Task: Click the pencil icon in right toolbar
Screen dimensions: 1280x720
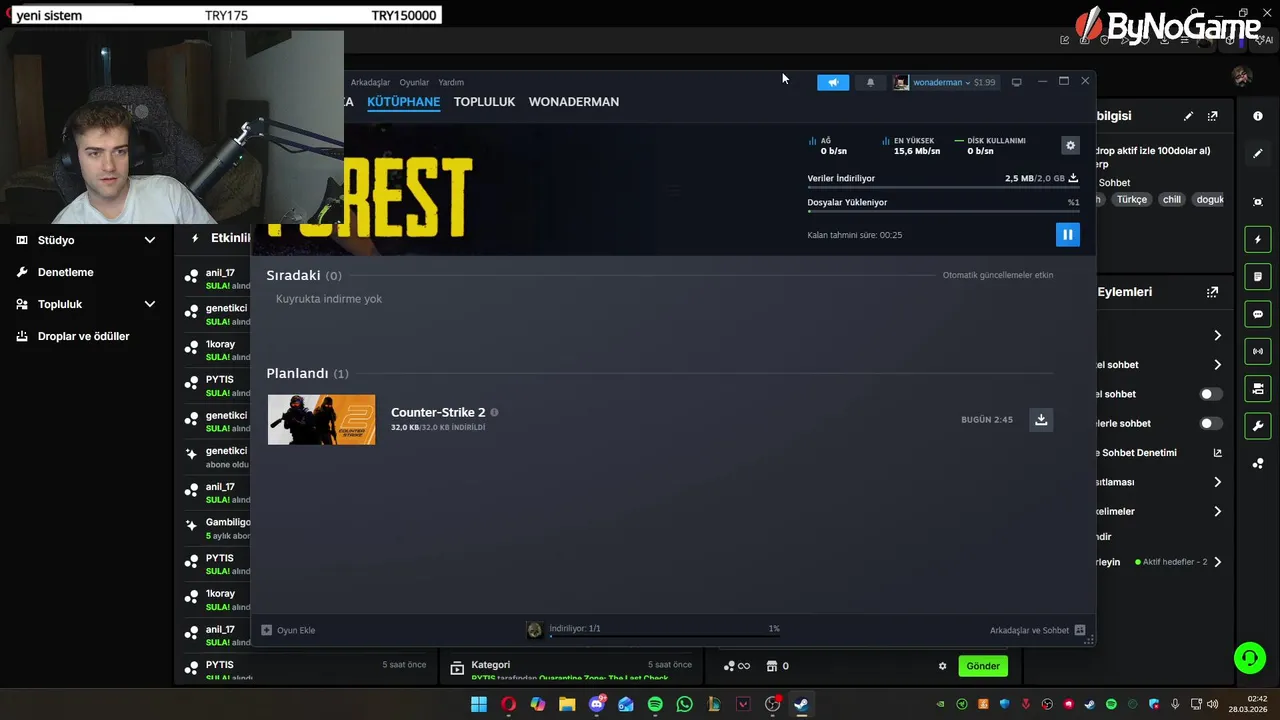Action: tap(1258, 154)
